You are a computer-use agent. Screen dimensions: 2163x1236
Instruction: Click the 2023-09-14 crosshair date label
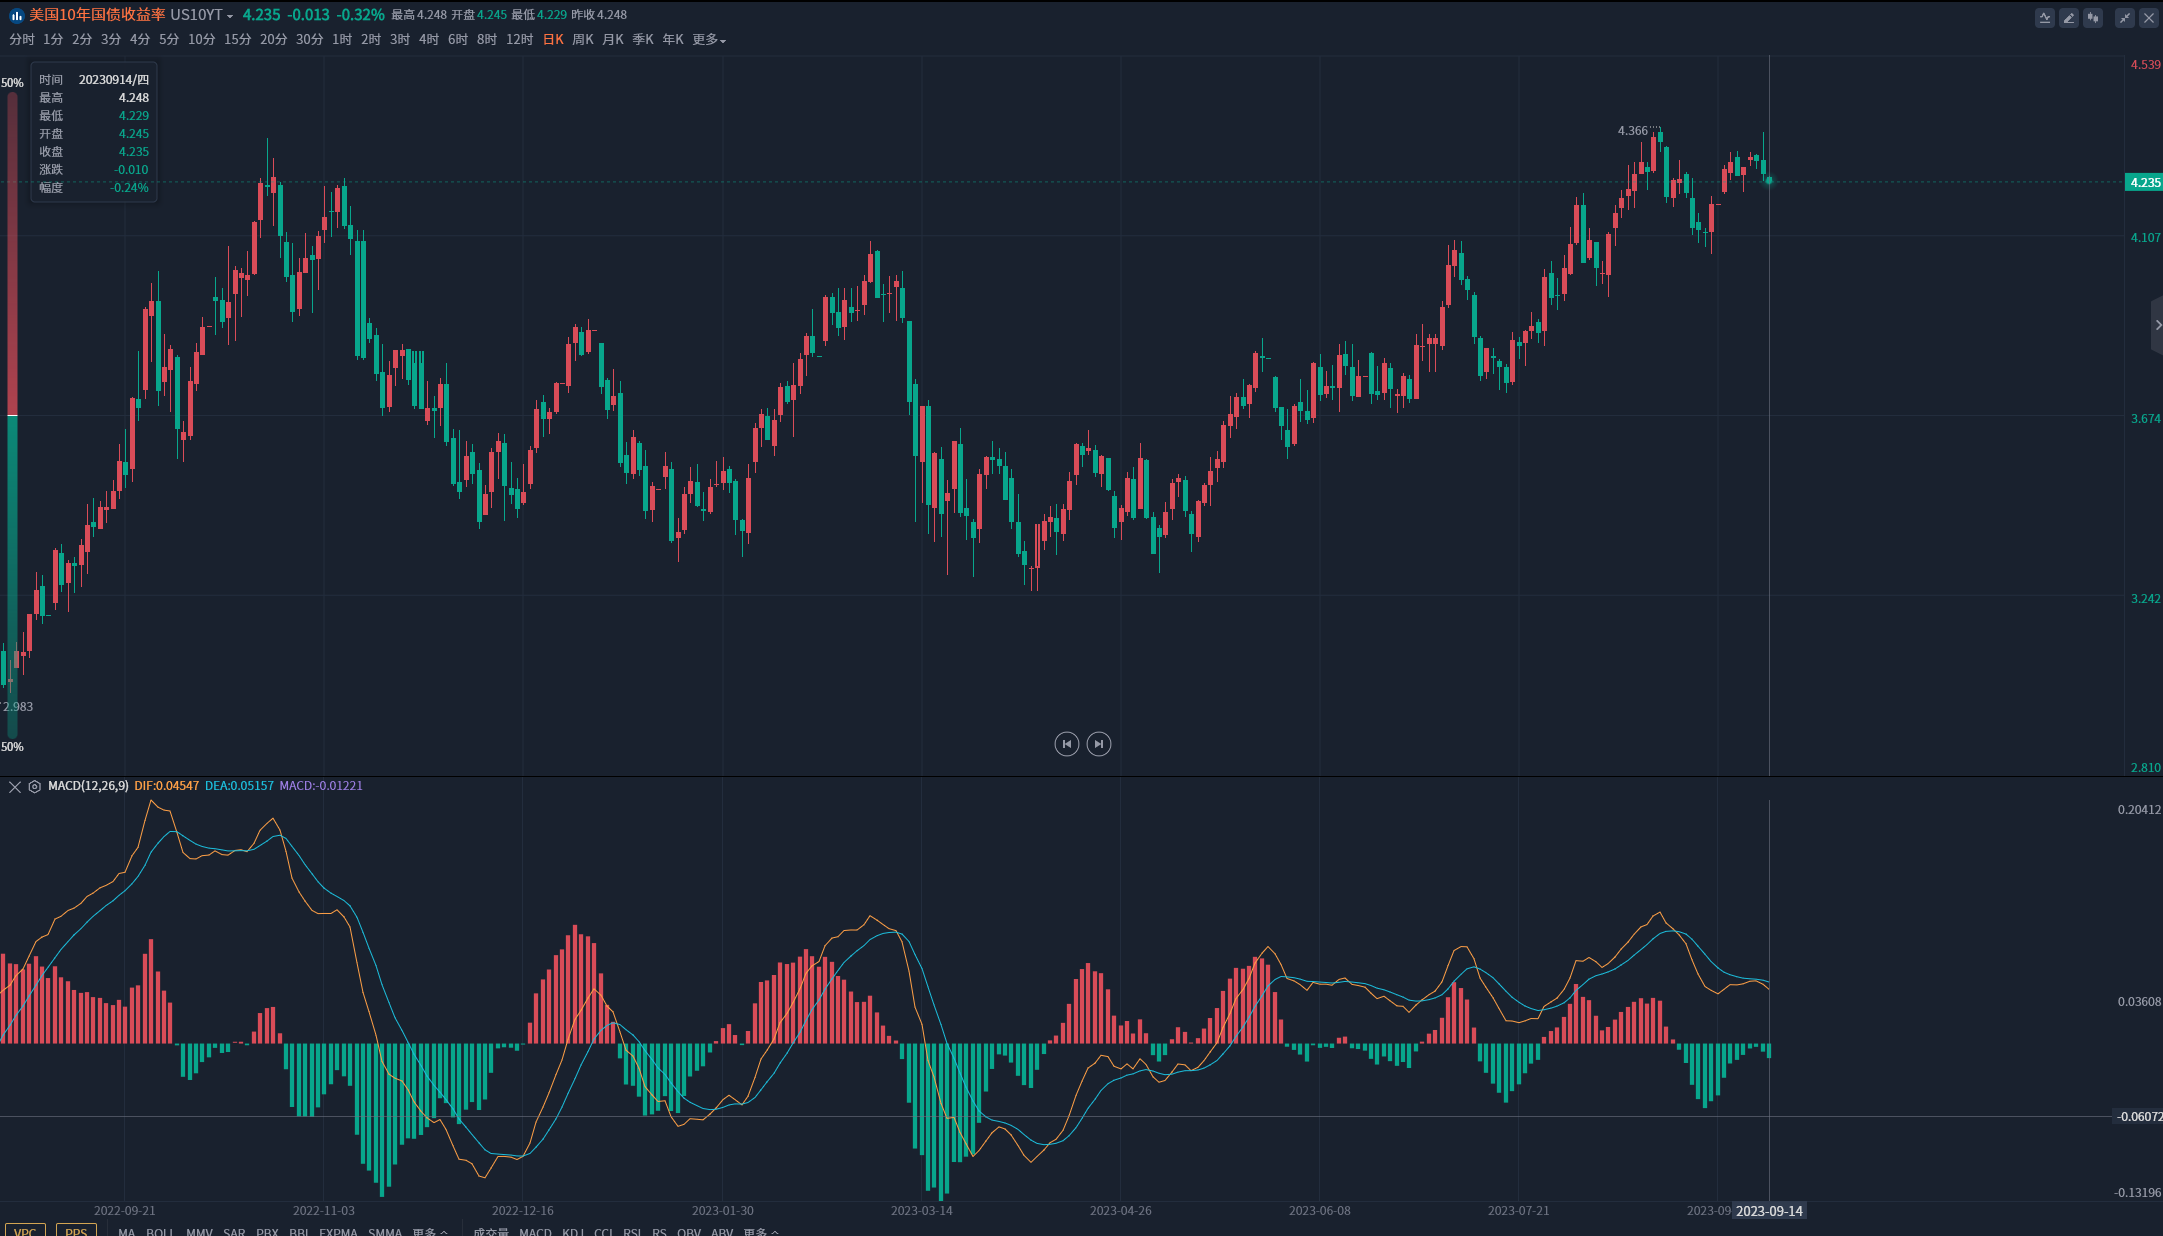[1769, 1211]
